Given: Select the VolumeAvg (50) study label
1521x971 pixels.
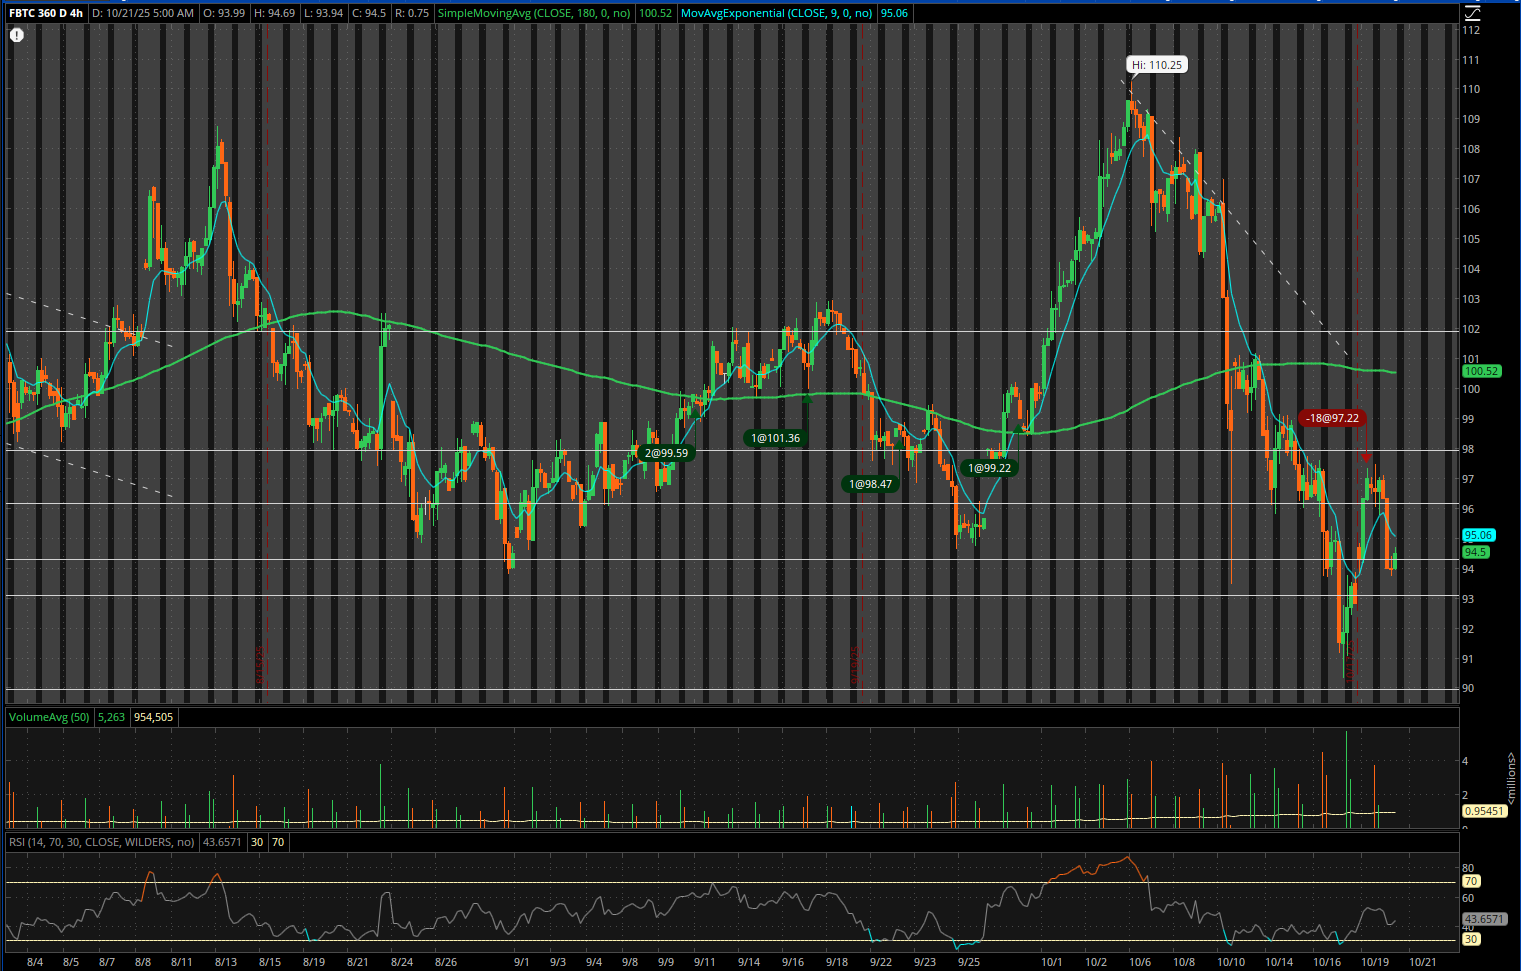Looking at the screenshot, I should click(49, 717).
